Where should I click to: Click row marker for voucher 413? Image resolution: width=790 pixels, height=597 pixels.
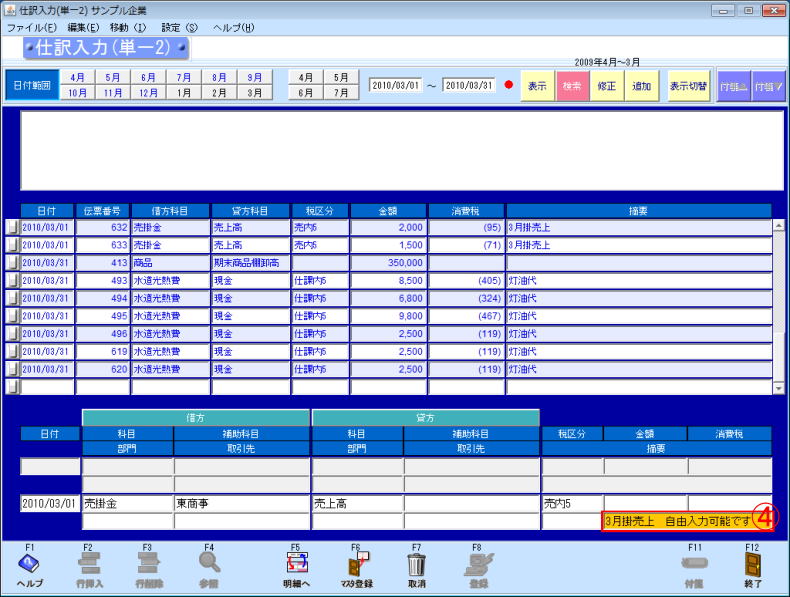point(12,262)
